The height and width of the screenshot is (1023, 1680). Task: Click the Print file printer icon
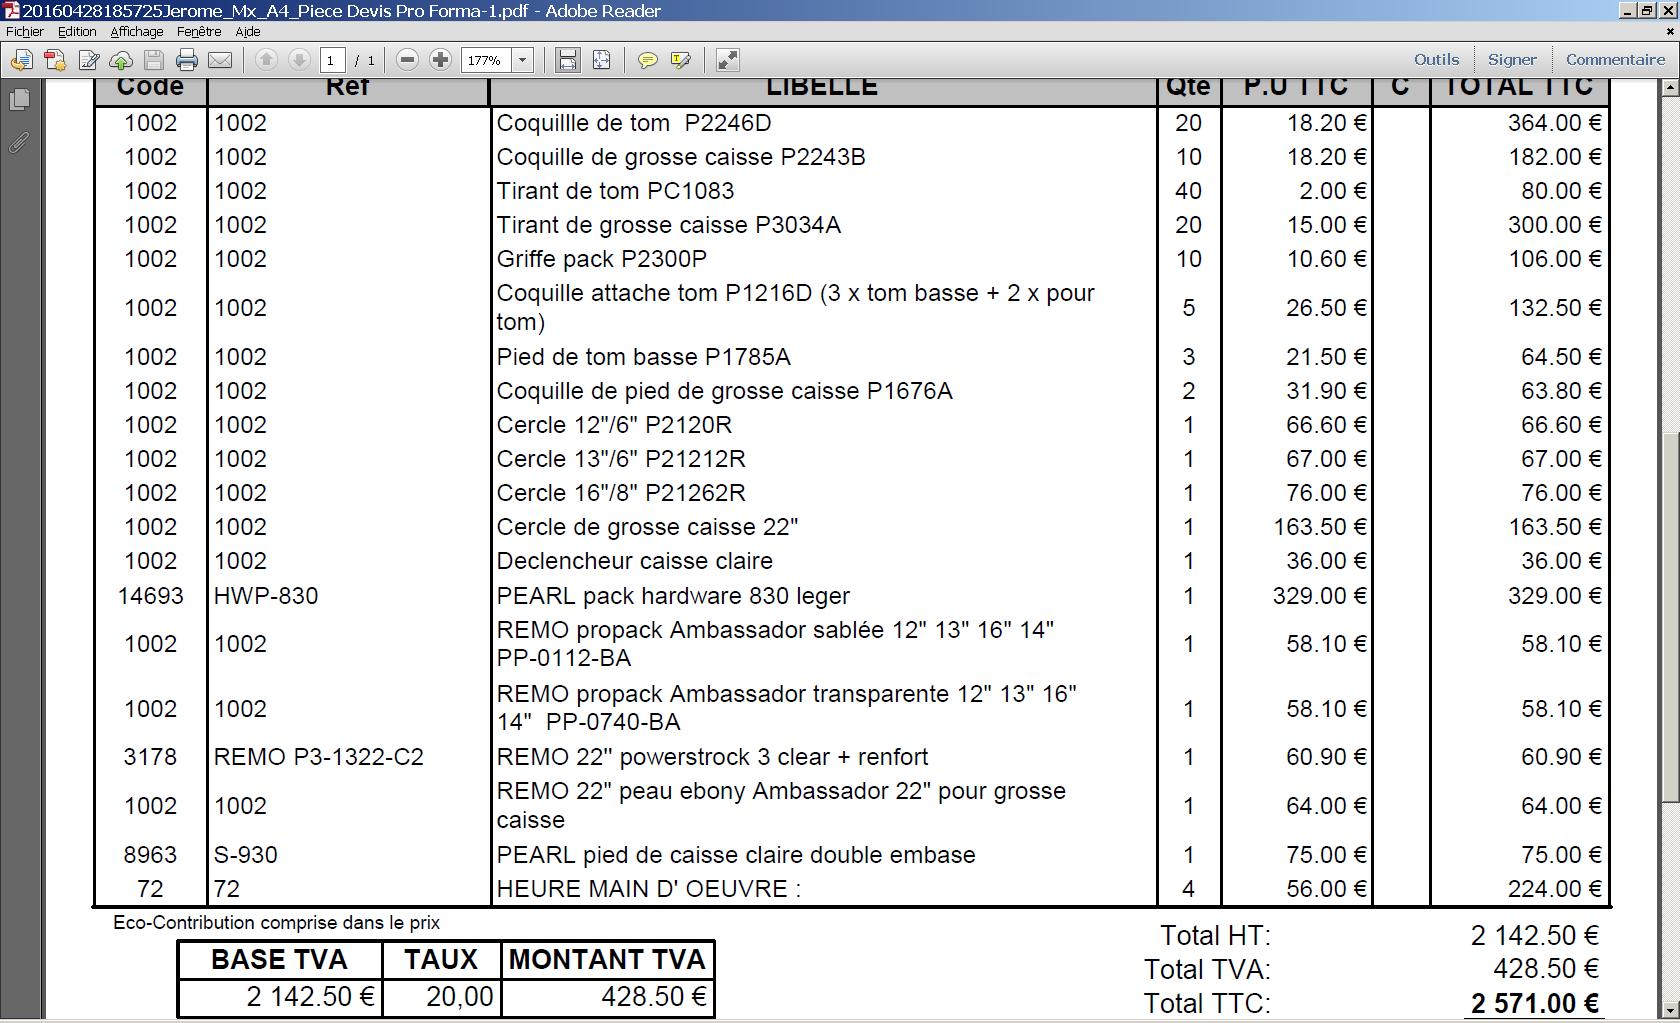pyautogui.click(x=187, y=60)
